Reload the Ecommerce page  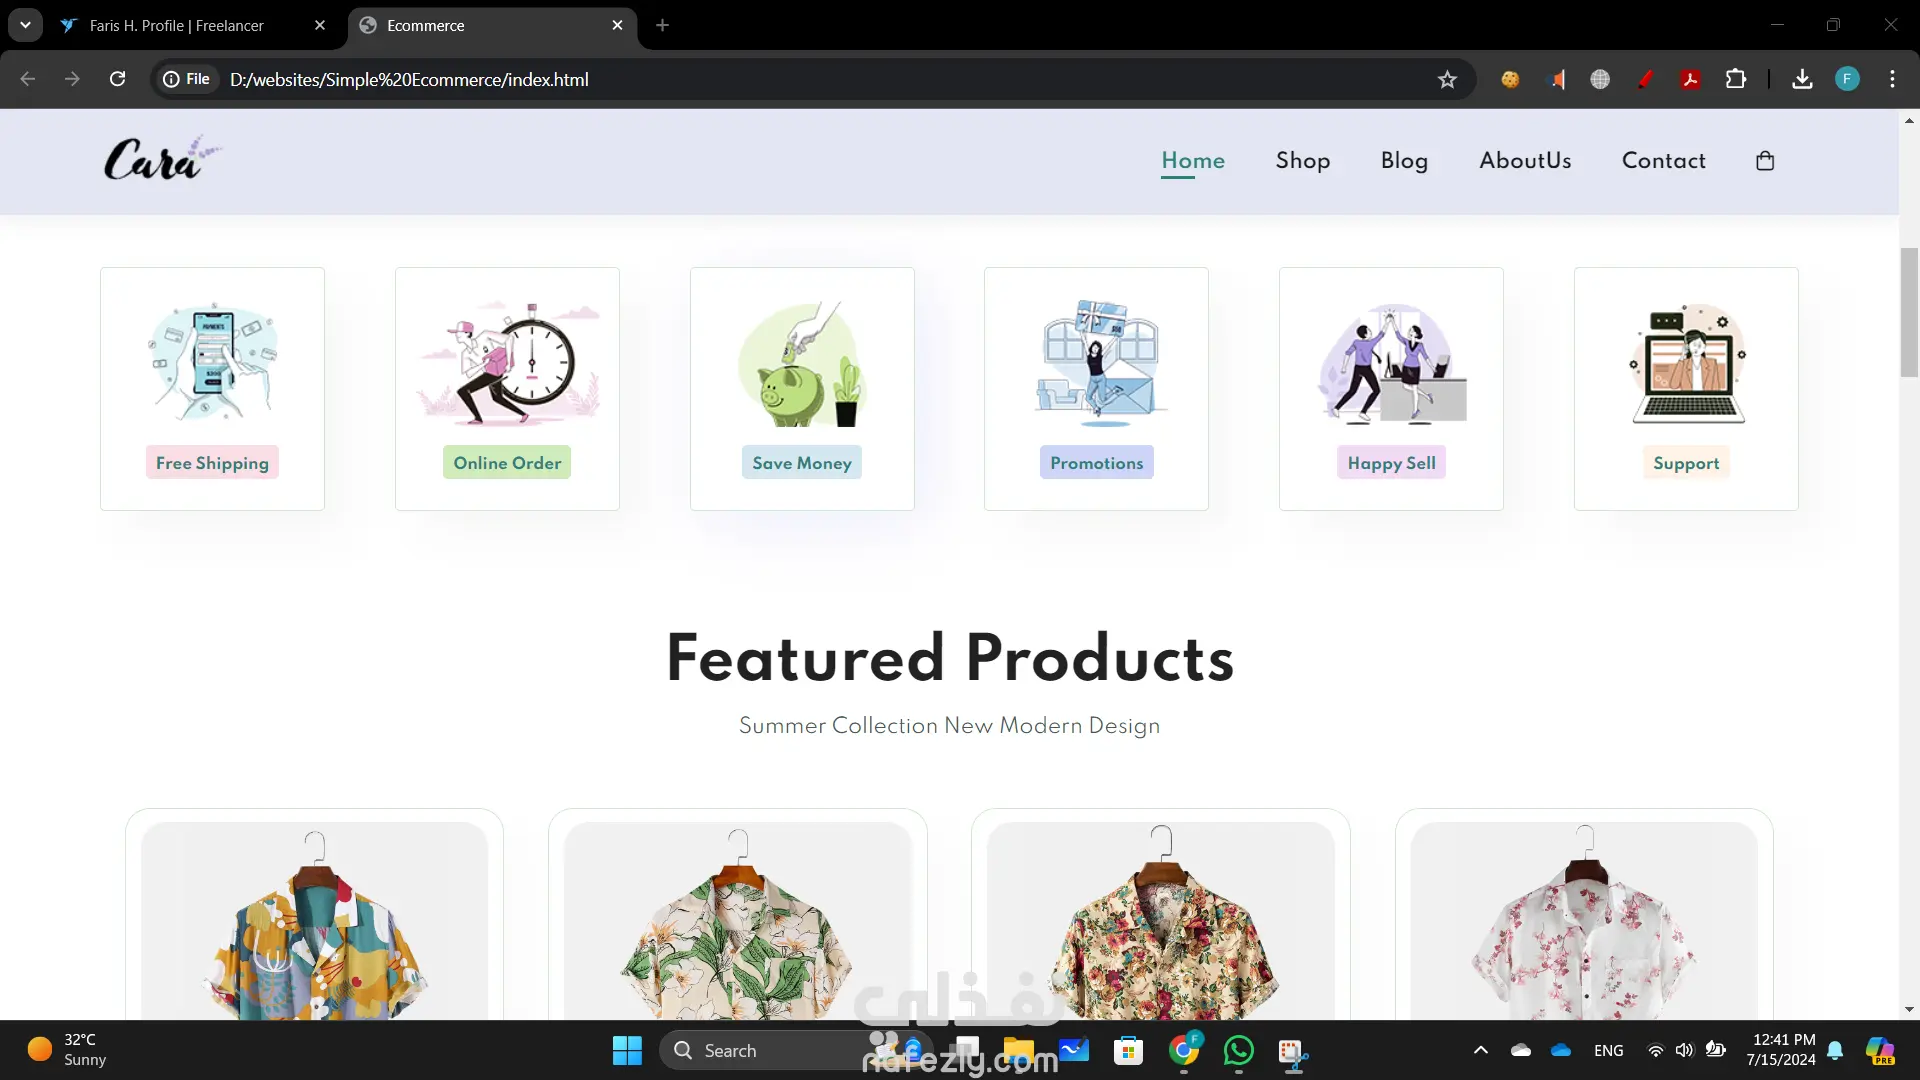117,79
